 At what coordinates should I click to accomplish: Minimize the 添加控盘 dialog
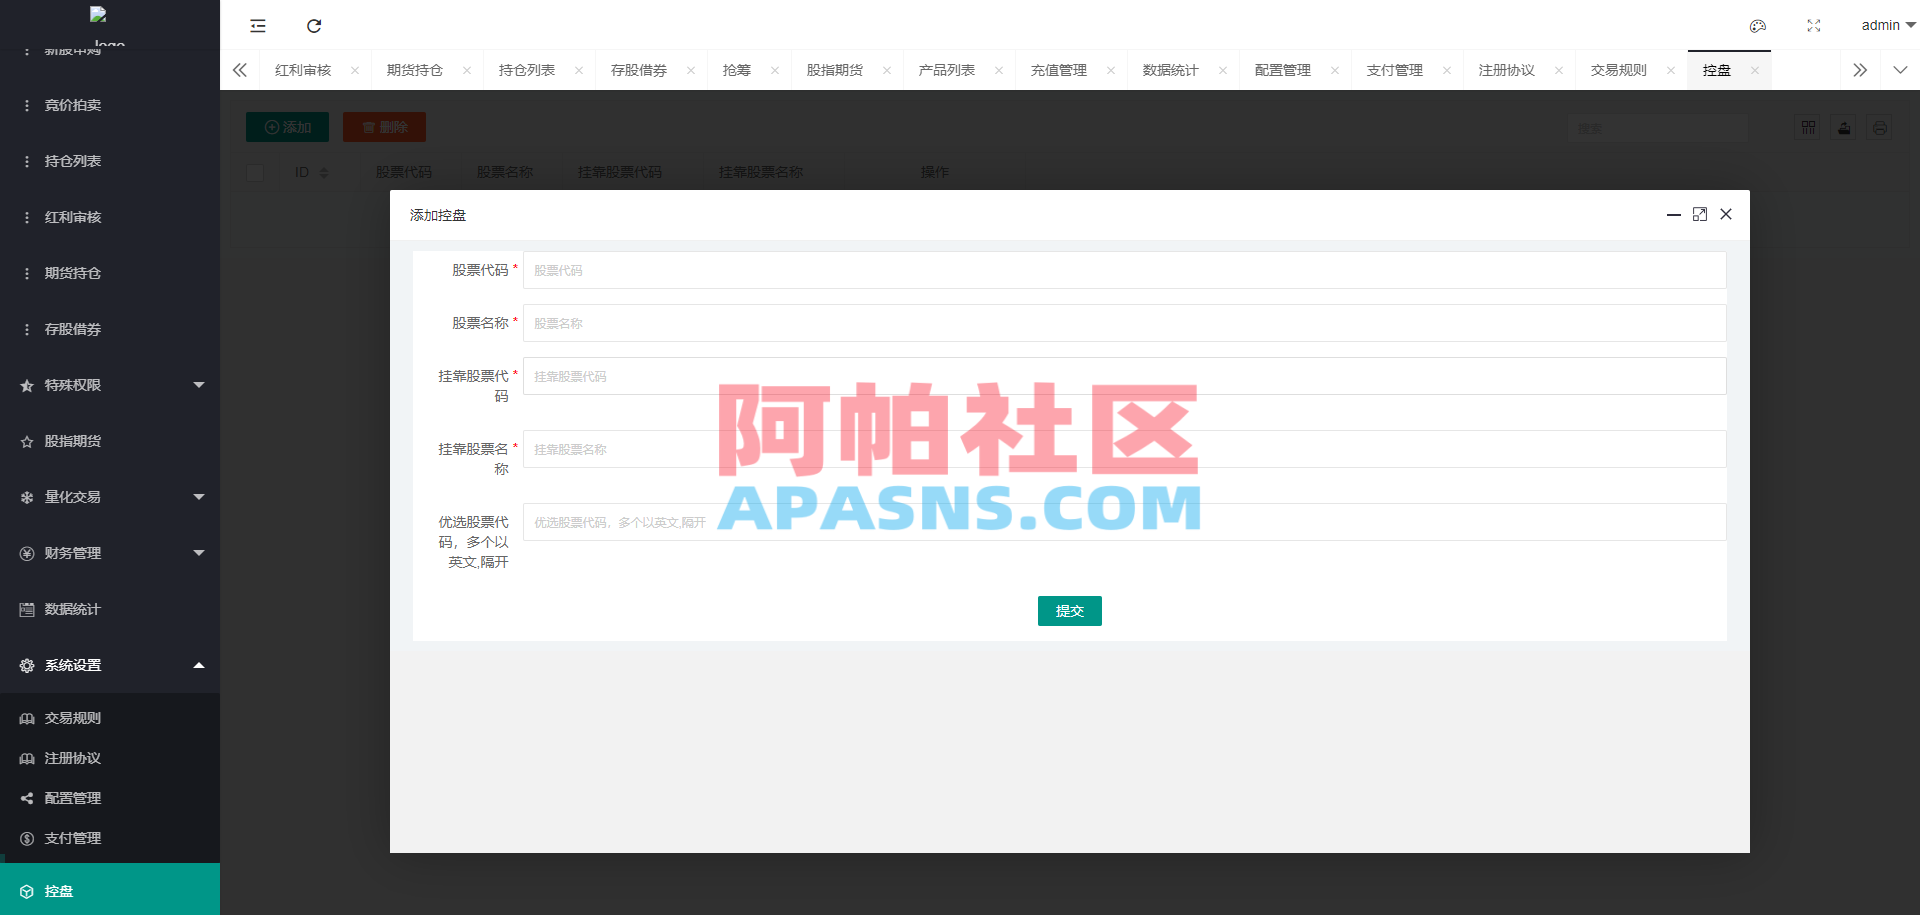point(1674,214)
